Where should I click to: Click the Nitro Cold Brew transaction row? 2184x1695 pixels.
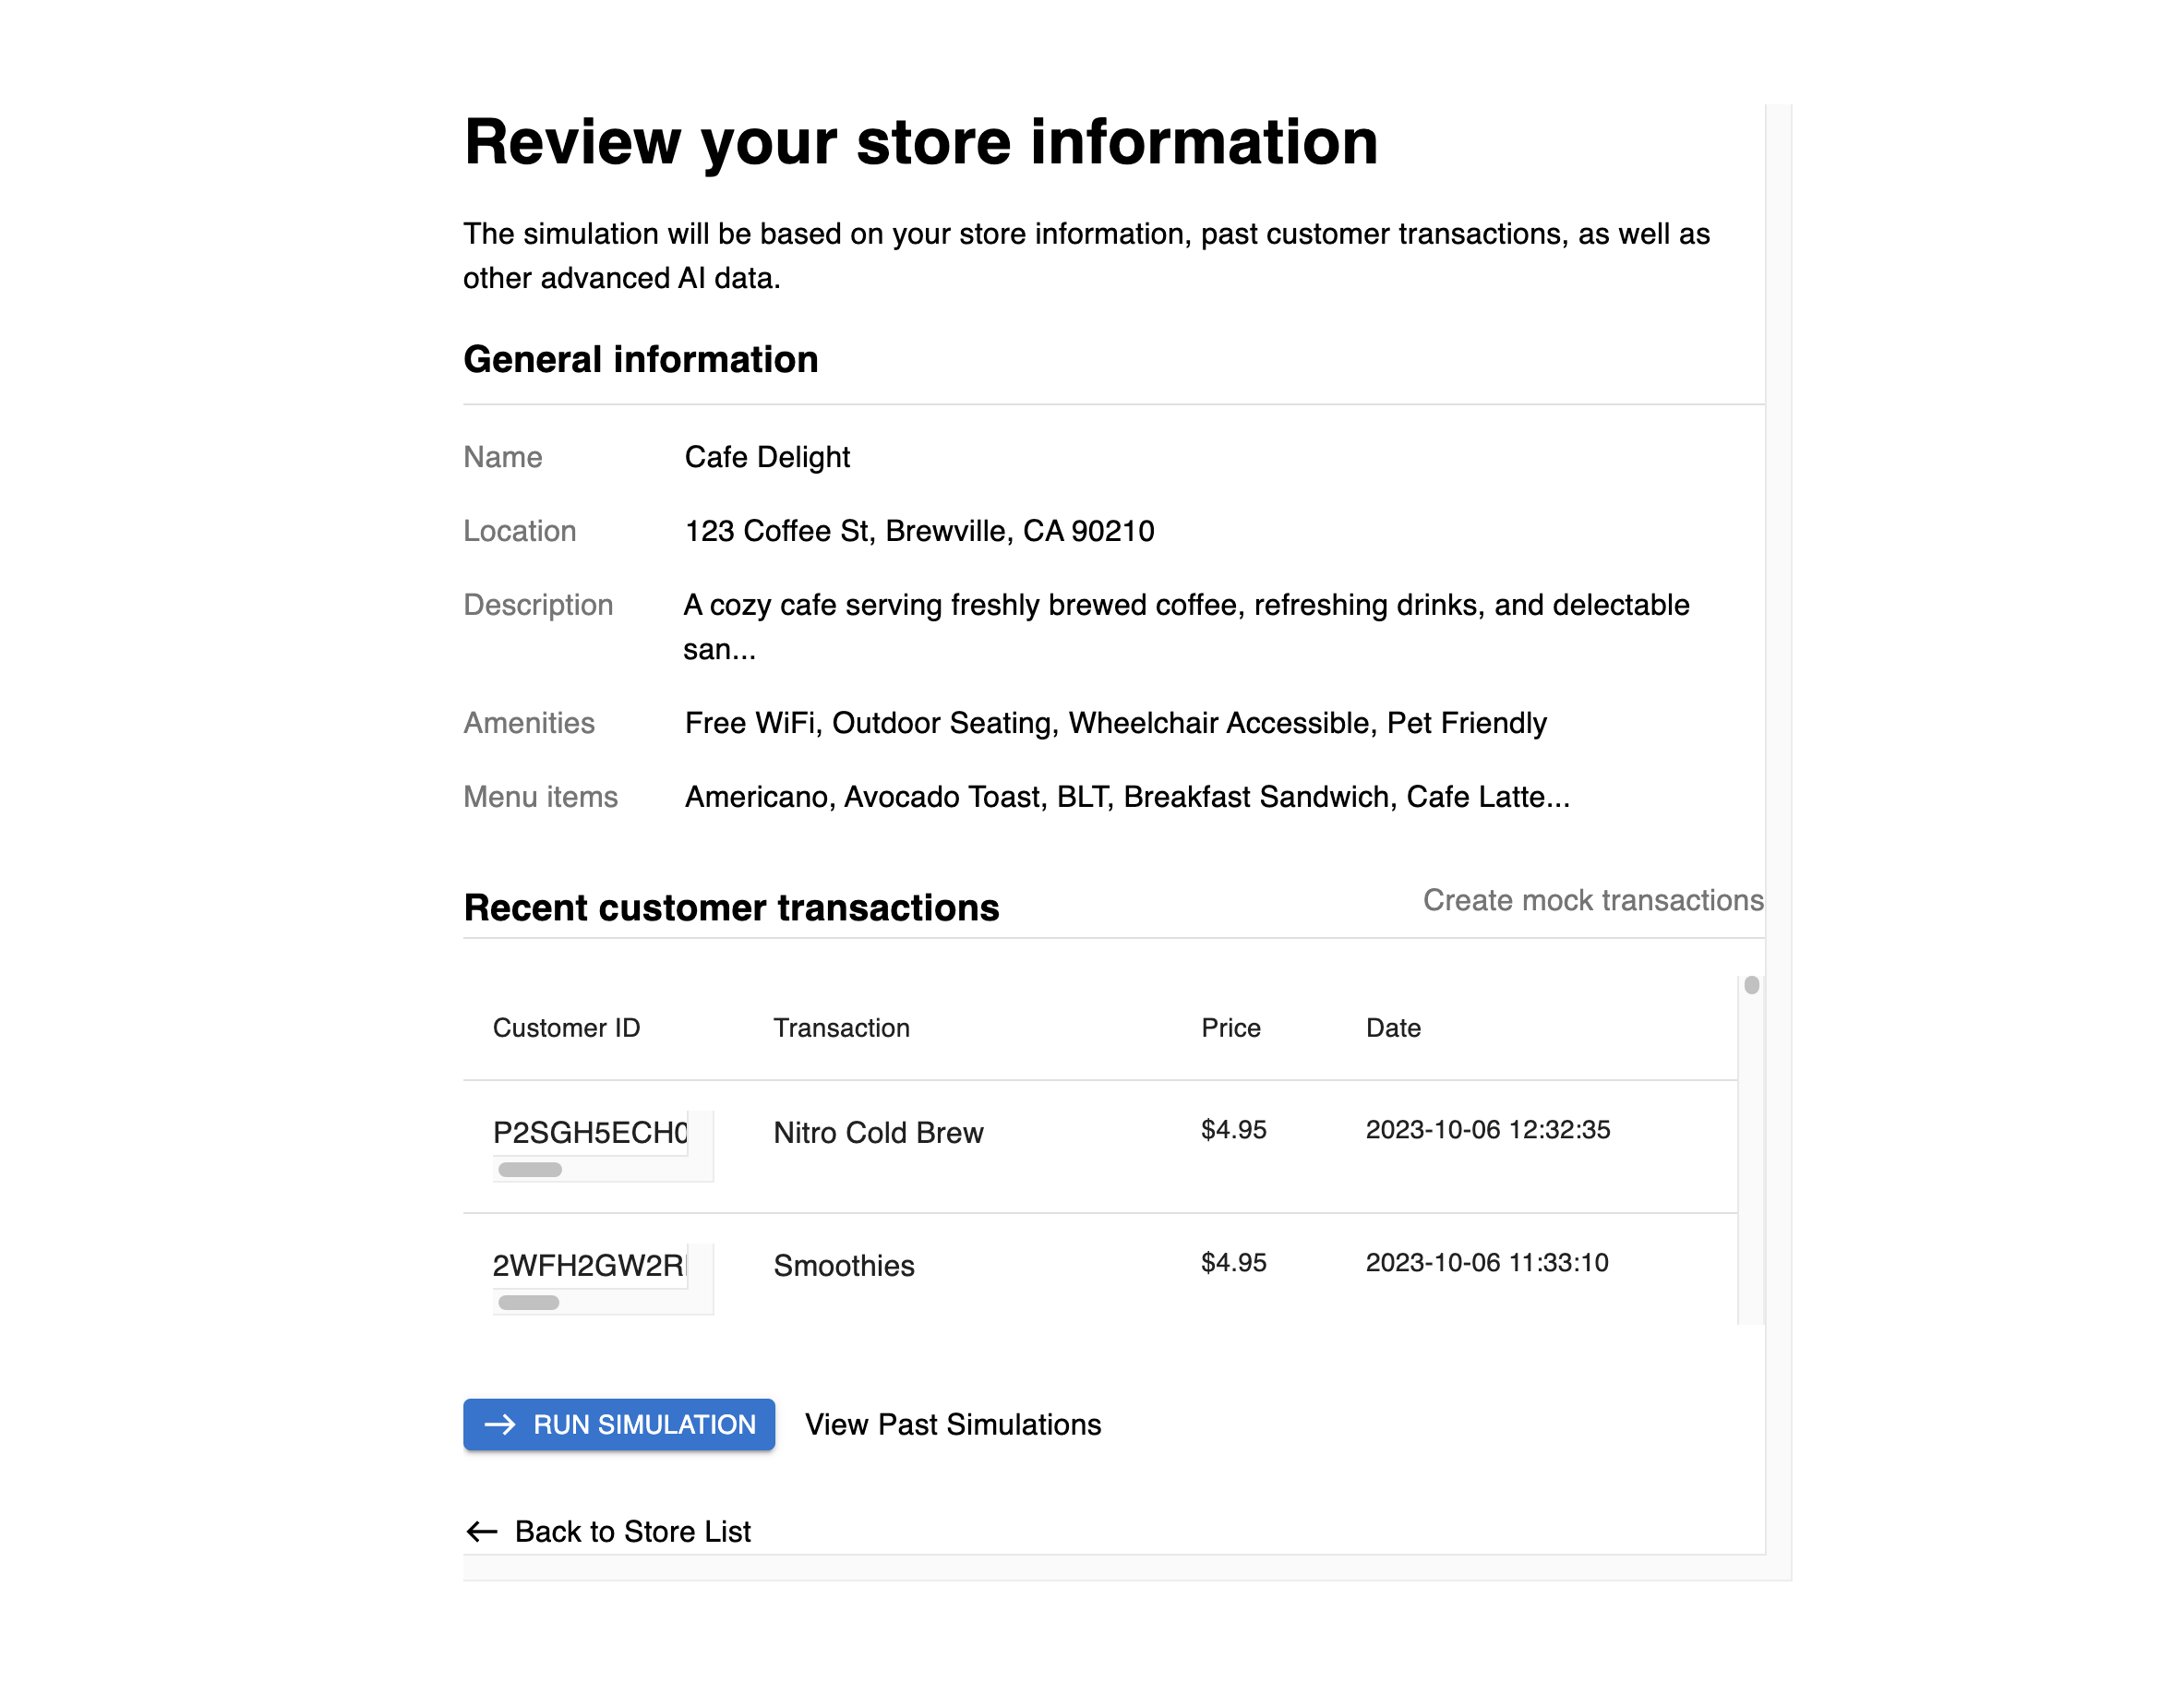[x=878, y=1133]
